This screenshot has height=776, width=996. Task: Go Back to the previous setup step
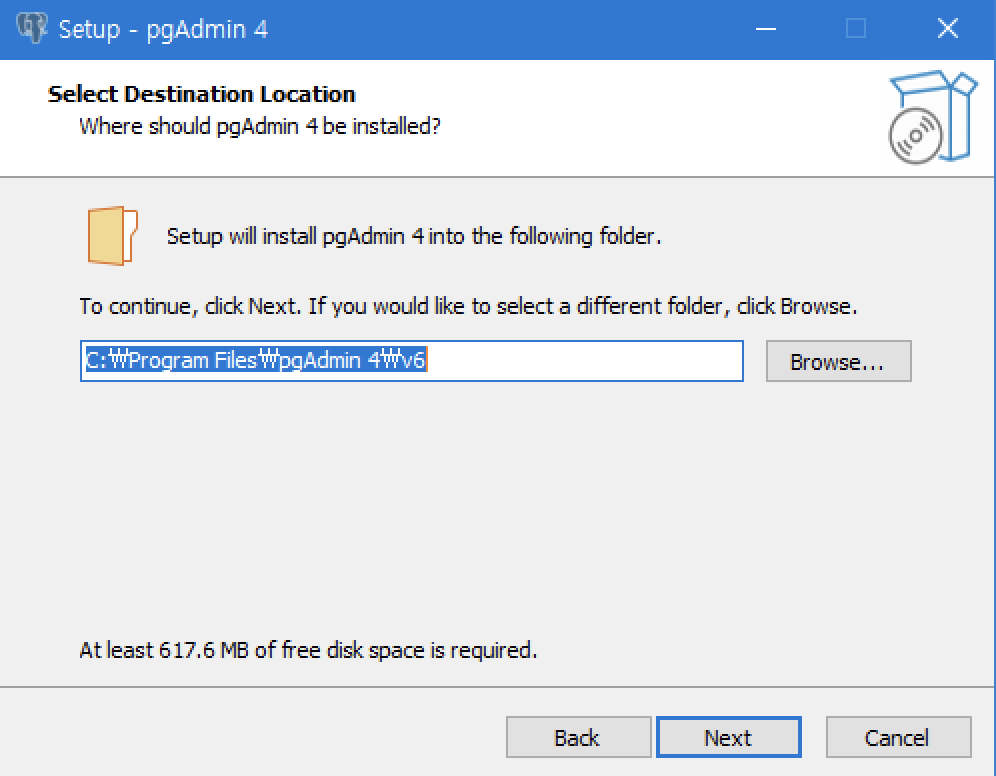[x=578, y=737]
